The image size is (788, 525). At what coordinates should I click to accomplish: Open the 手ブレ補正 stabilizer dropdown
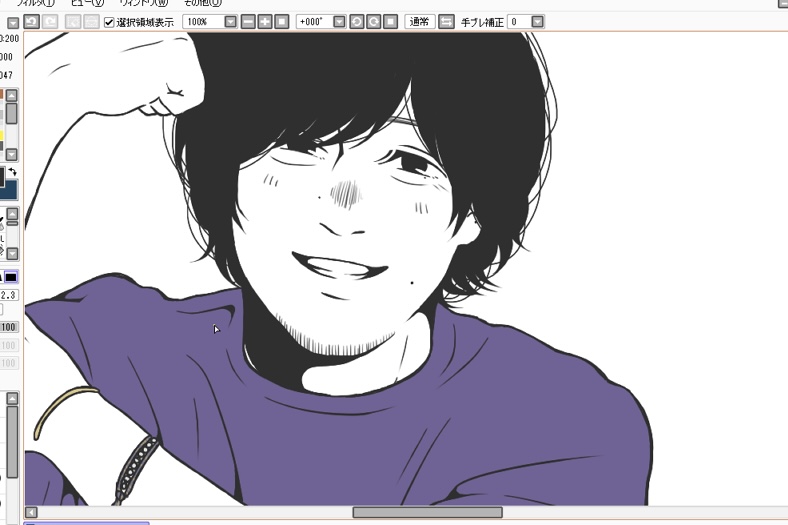pos(538,22)
